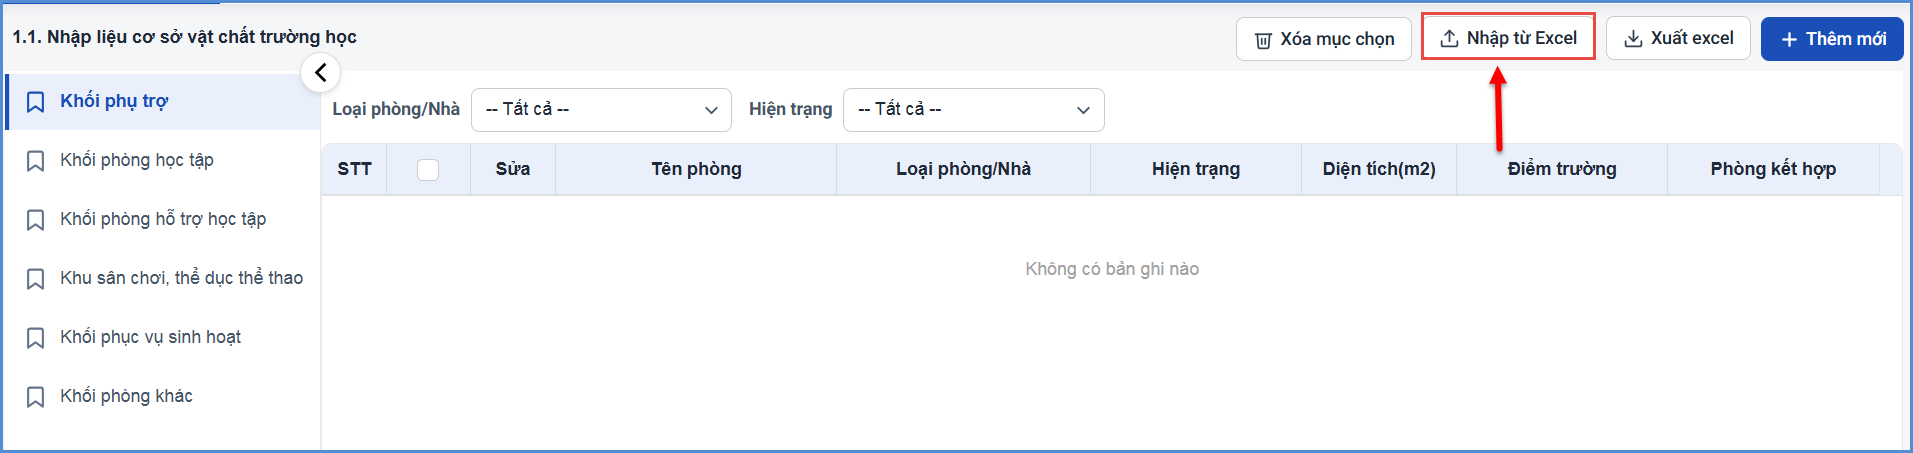
Task: Click the Phòng kết hợp column header
Action: tap(1773, 169)
